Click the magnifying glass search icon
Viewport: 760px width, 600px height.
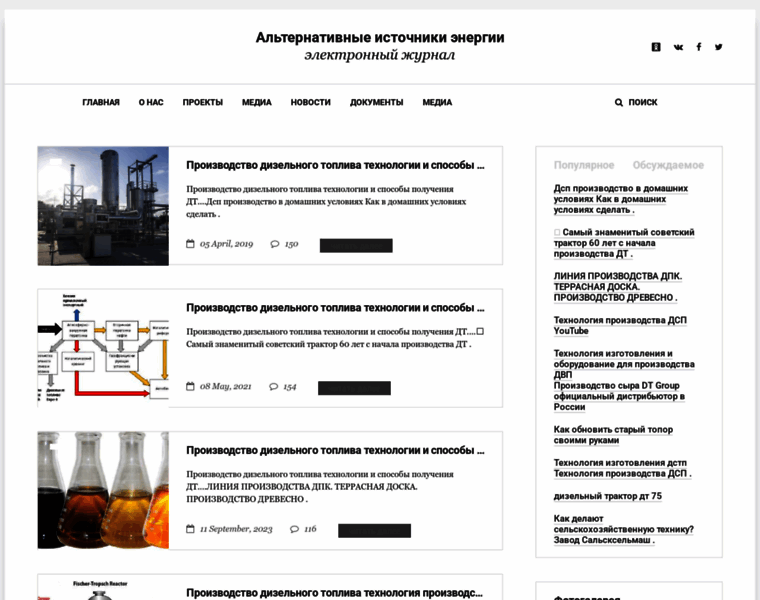(x=619, y=102)
